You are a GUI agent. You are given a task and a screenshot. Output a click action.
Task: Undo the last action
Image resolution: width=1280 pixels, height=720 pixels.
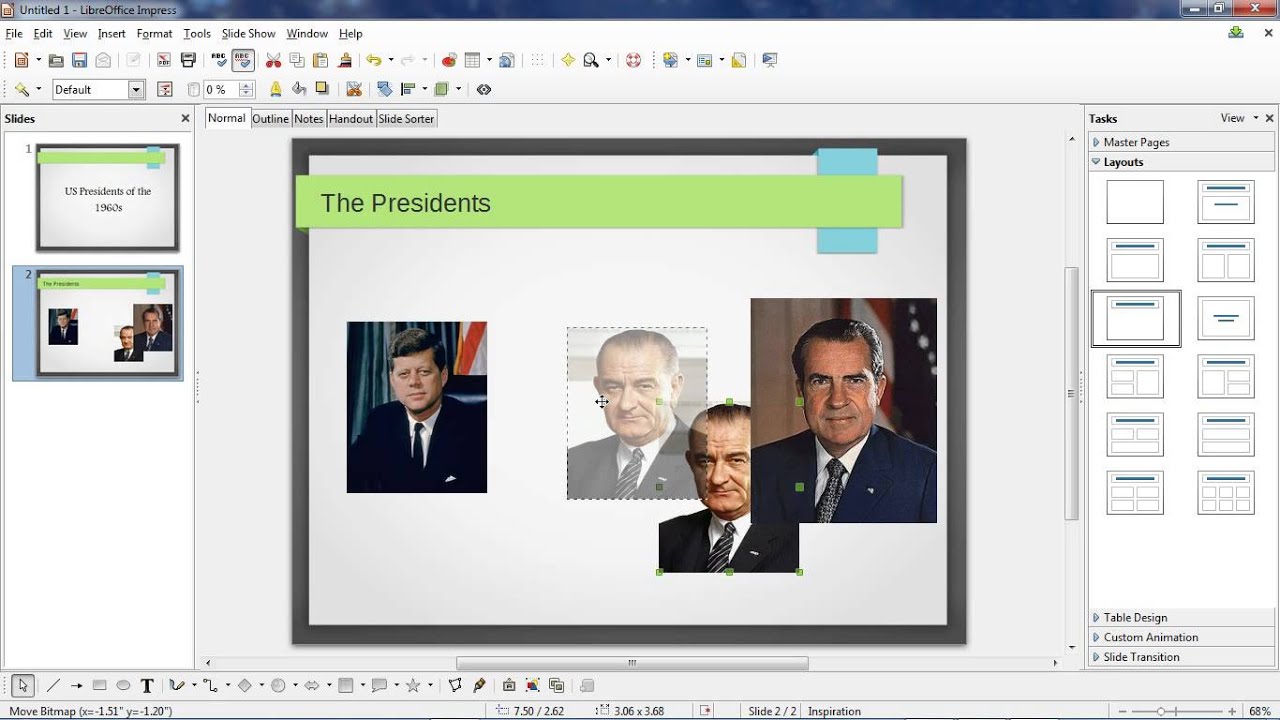pyautogui.click(x=373, y=60)
